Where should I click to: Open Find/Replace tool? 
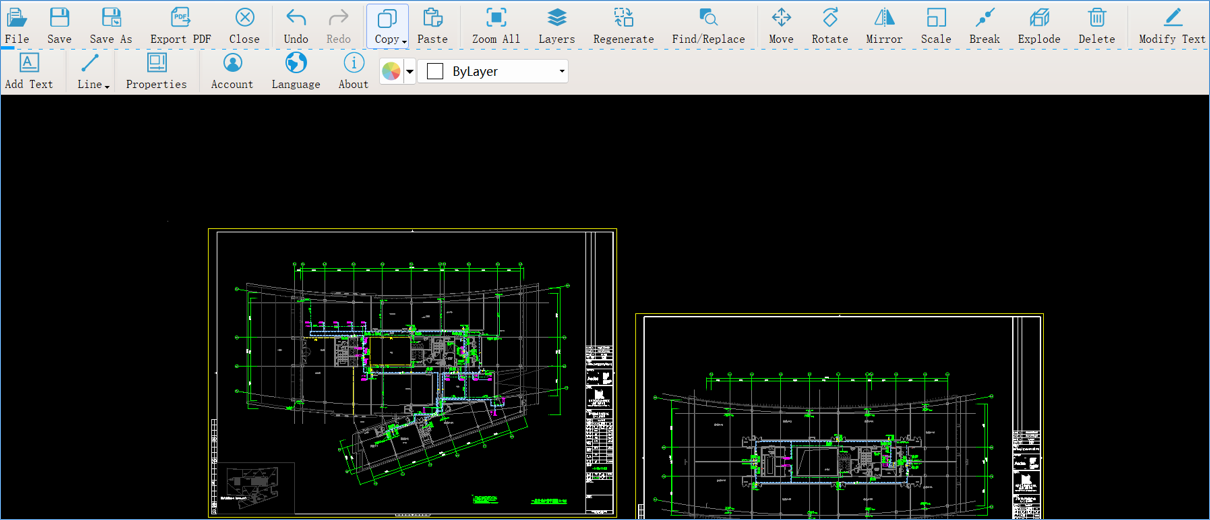click(x=708, y=26)
